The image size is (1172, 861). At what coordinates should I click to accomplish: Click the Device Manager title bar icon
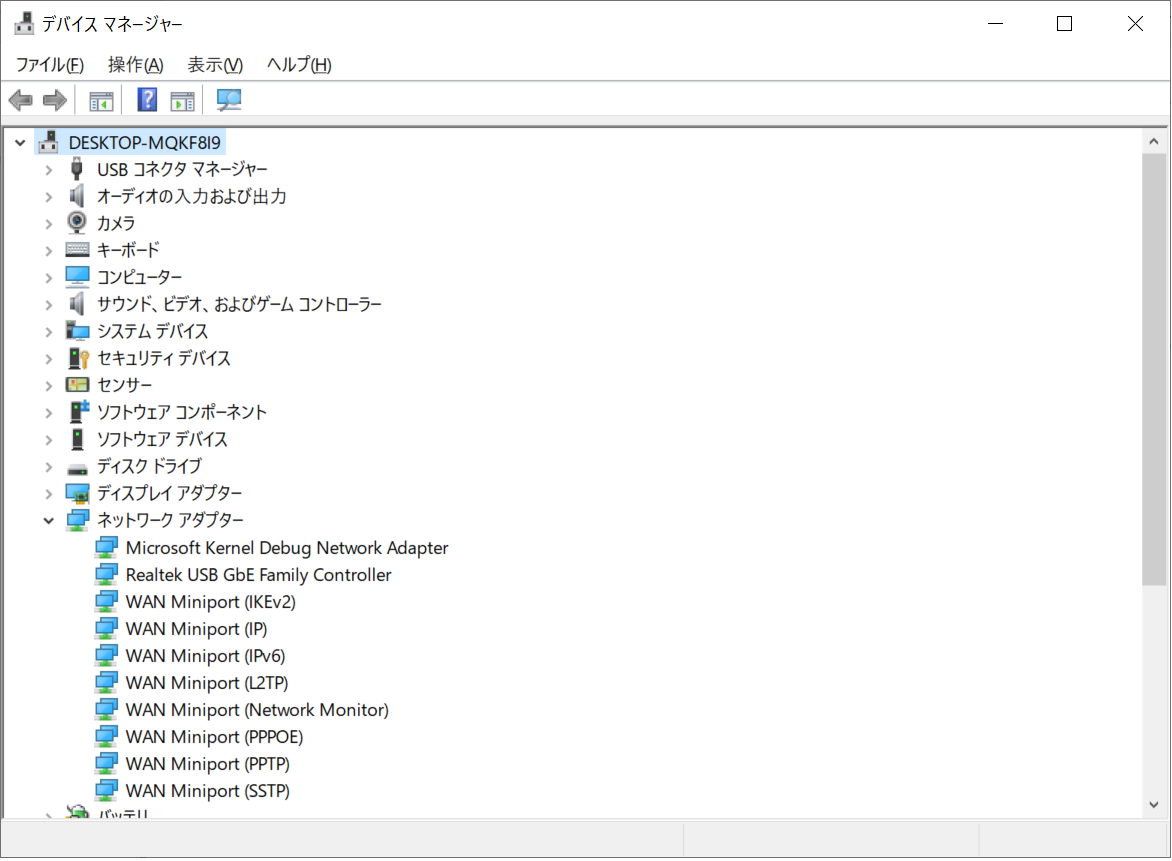point(24,23)
